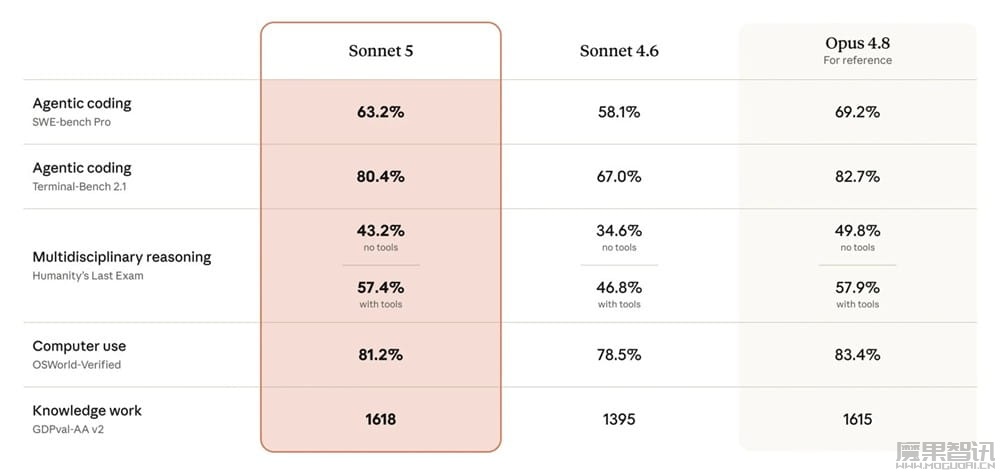Image resolution: width=1000 pixels, height=474 pixels.
Task: Click the Opus 4.8 column header
Action: [x=857, y=43]
